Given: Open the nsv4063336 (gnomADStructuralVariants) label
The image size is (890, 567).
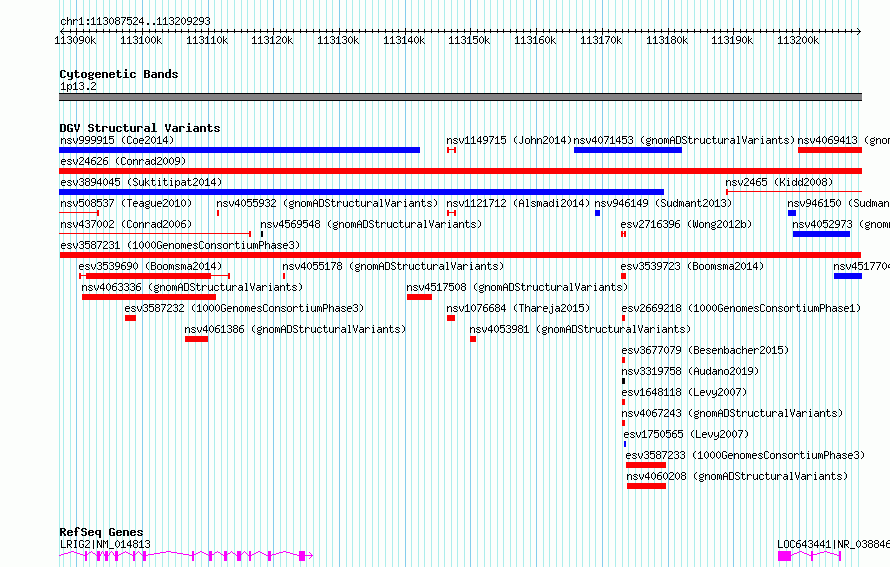Looking at the screenshot, I should pyautogui.click(x=192, y=287).
